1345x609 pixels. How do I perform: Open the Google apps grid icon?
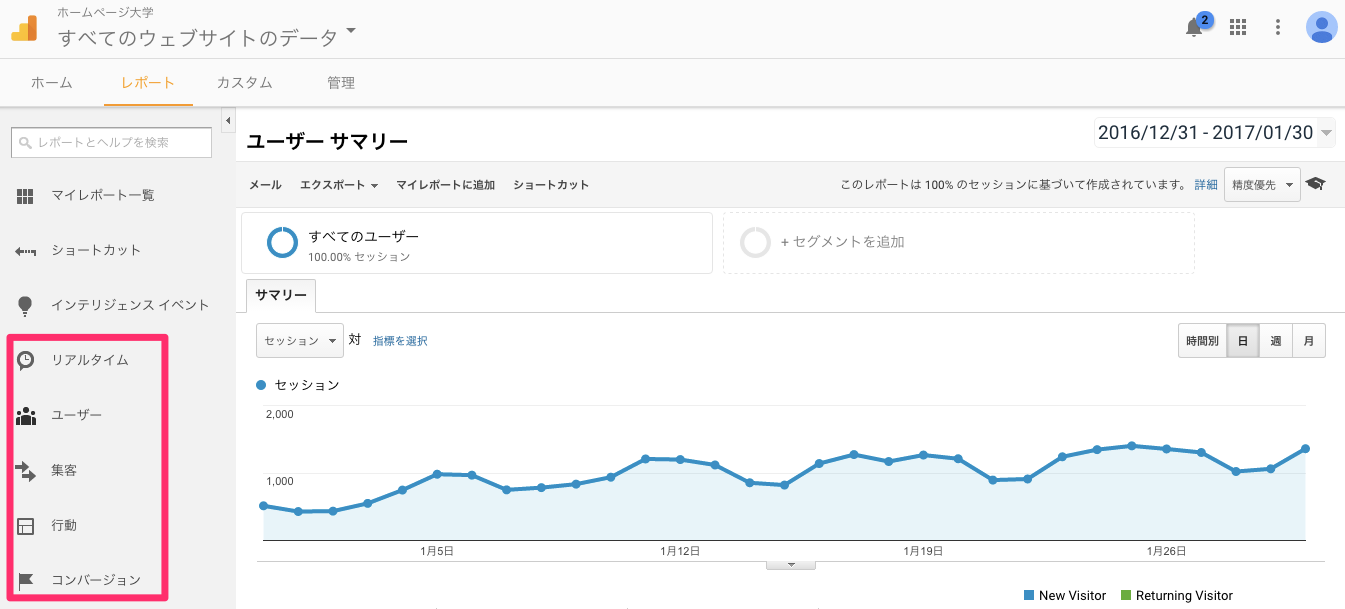(x=1238, y=27)
